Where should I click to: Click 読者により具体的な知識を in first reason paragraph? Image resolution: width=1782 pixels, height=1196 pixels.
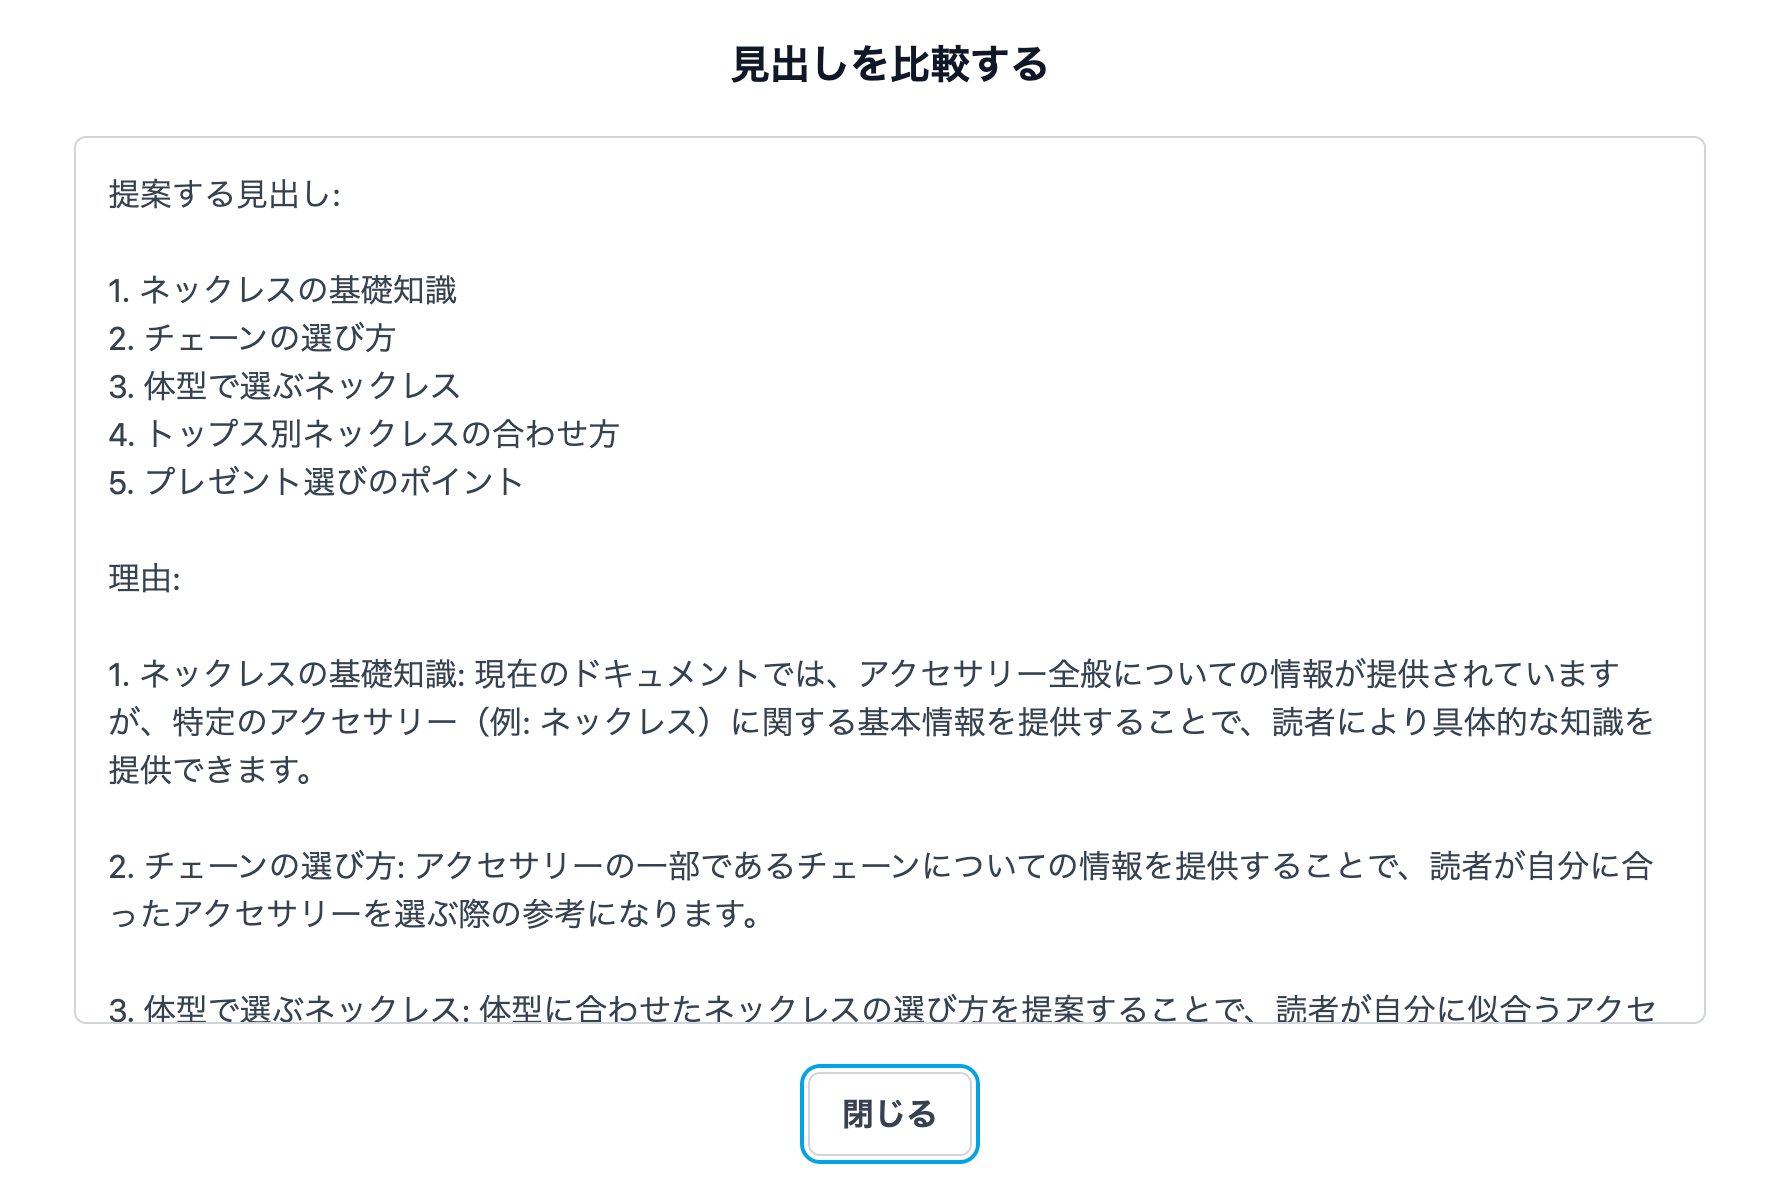point(1462,722)
